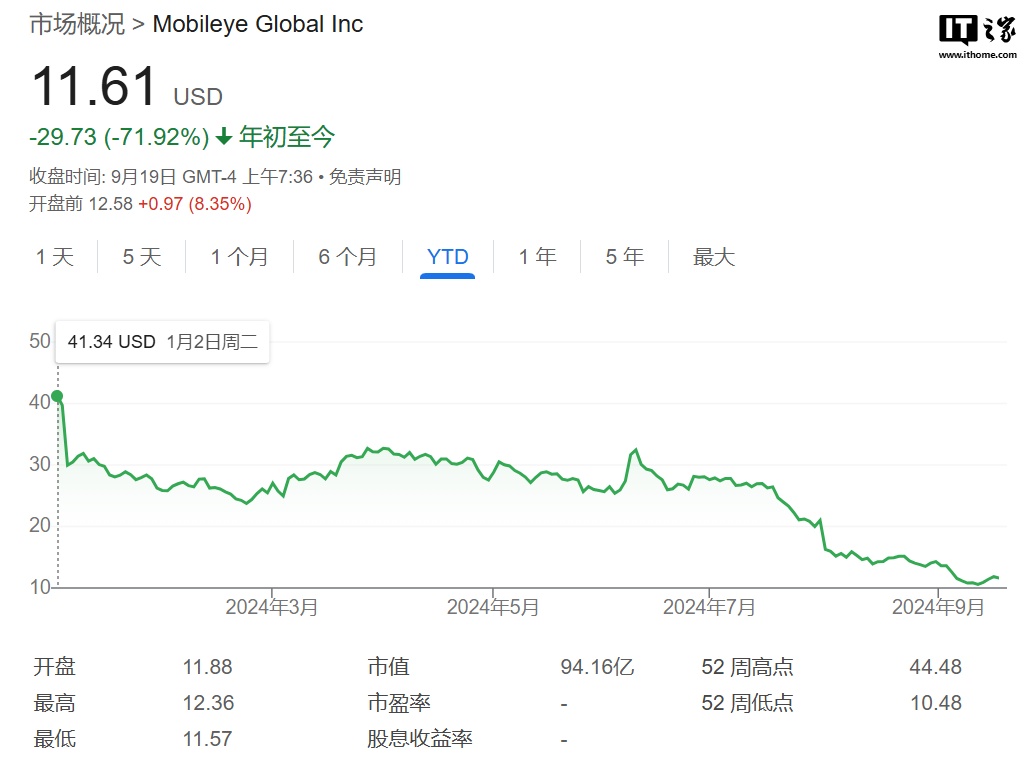Viewport: 1026px width, 763px height.
Task: Switch to the 1 年 range tab
Action: [537, 257]
